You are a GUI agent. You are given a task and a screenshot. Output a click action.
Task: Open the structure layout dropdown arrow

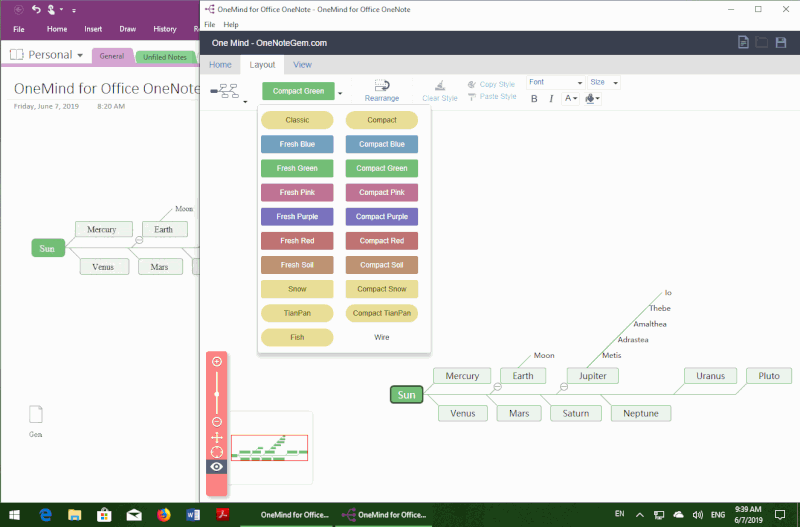point(245,102)
